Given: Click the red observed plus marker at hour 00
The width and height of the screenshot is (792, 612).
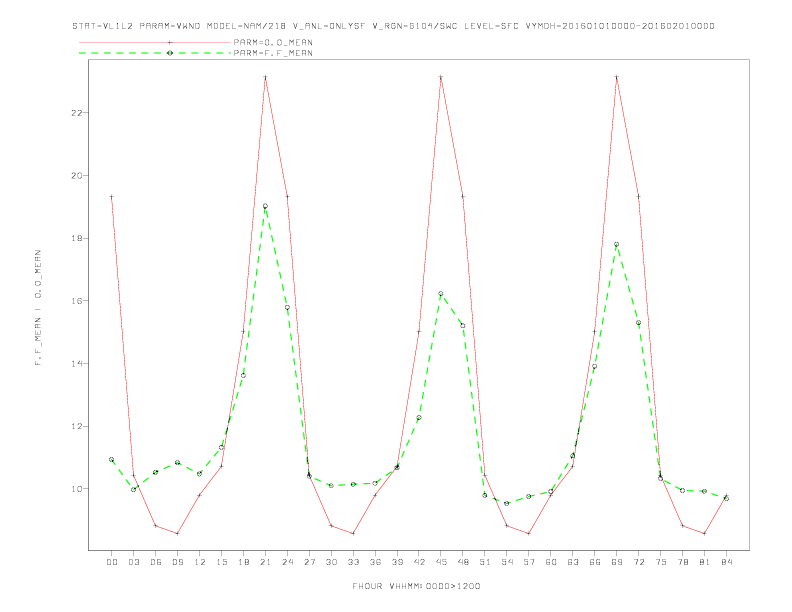Looking at the screenshot, I should coord(112,197).
